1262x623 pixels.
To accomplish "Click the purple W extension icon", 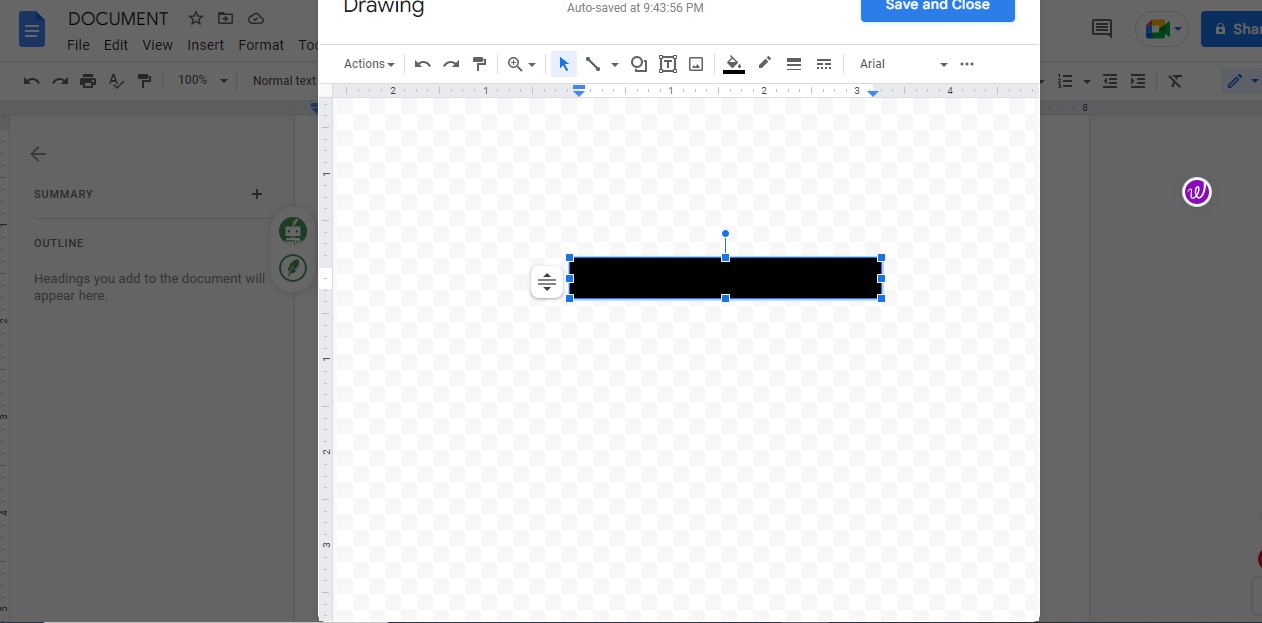I will [1196, 191].
